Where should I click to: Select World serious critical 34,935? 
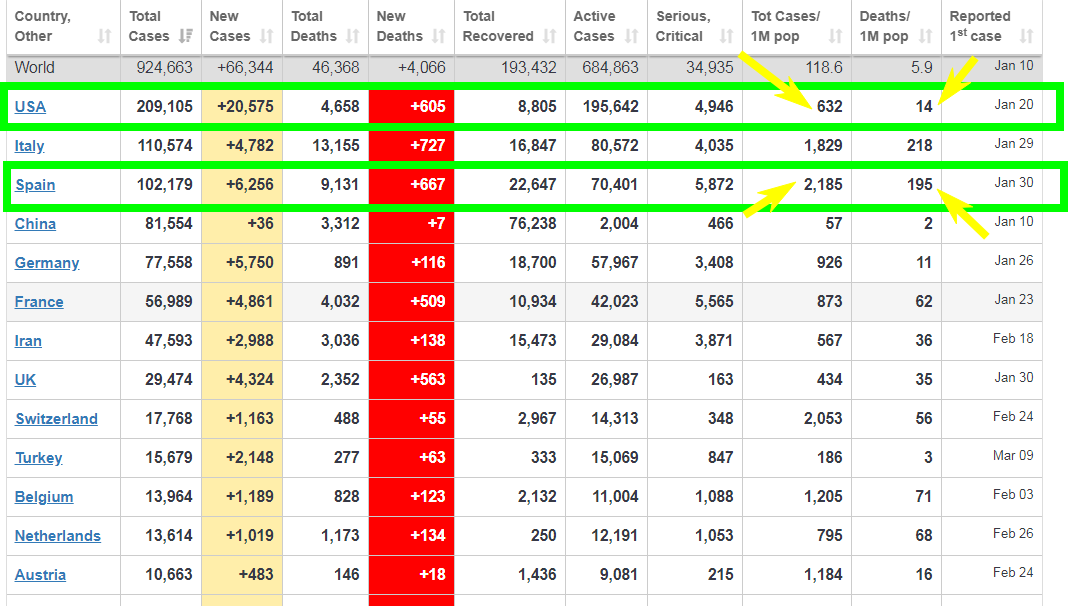tap(709, 67)
